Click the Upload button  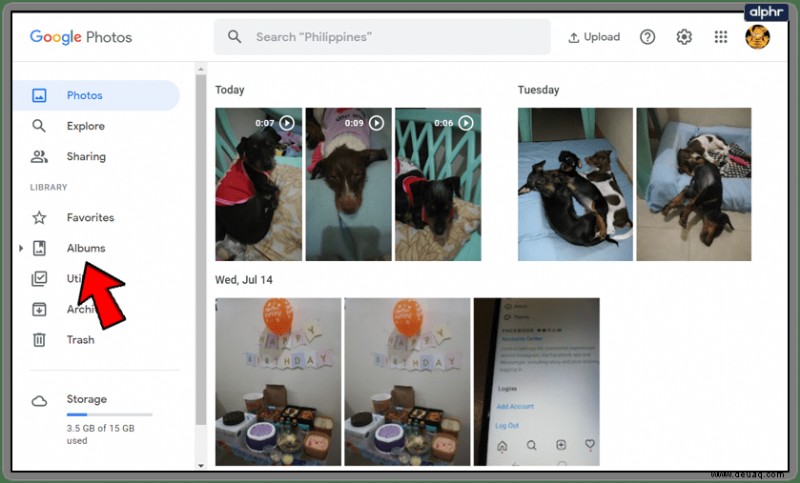[x=594, y=37]
